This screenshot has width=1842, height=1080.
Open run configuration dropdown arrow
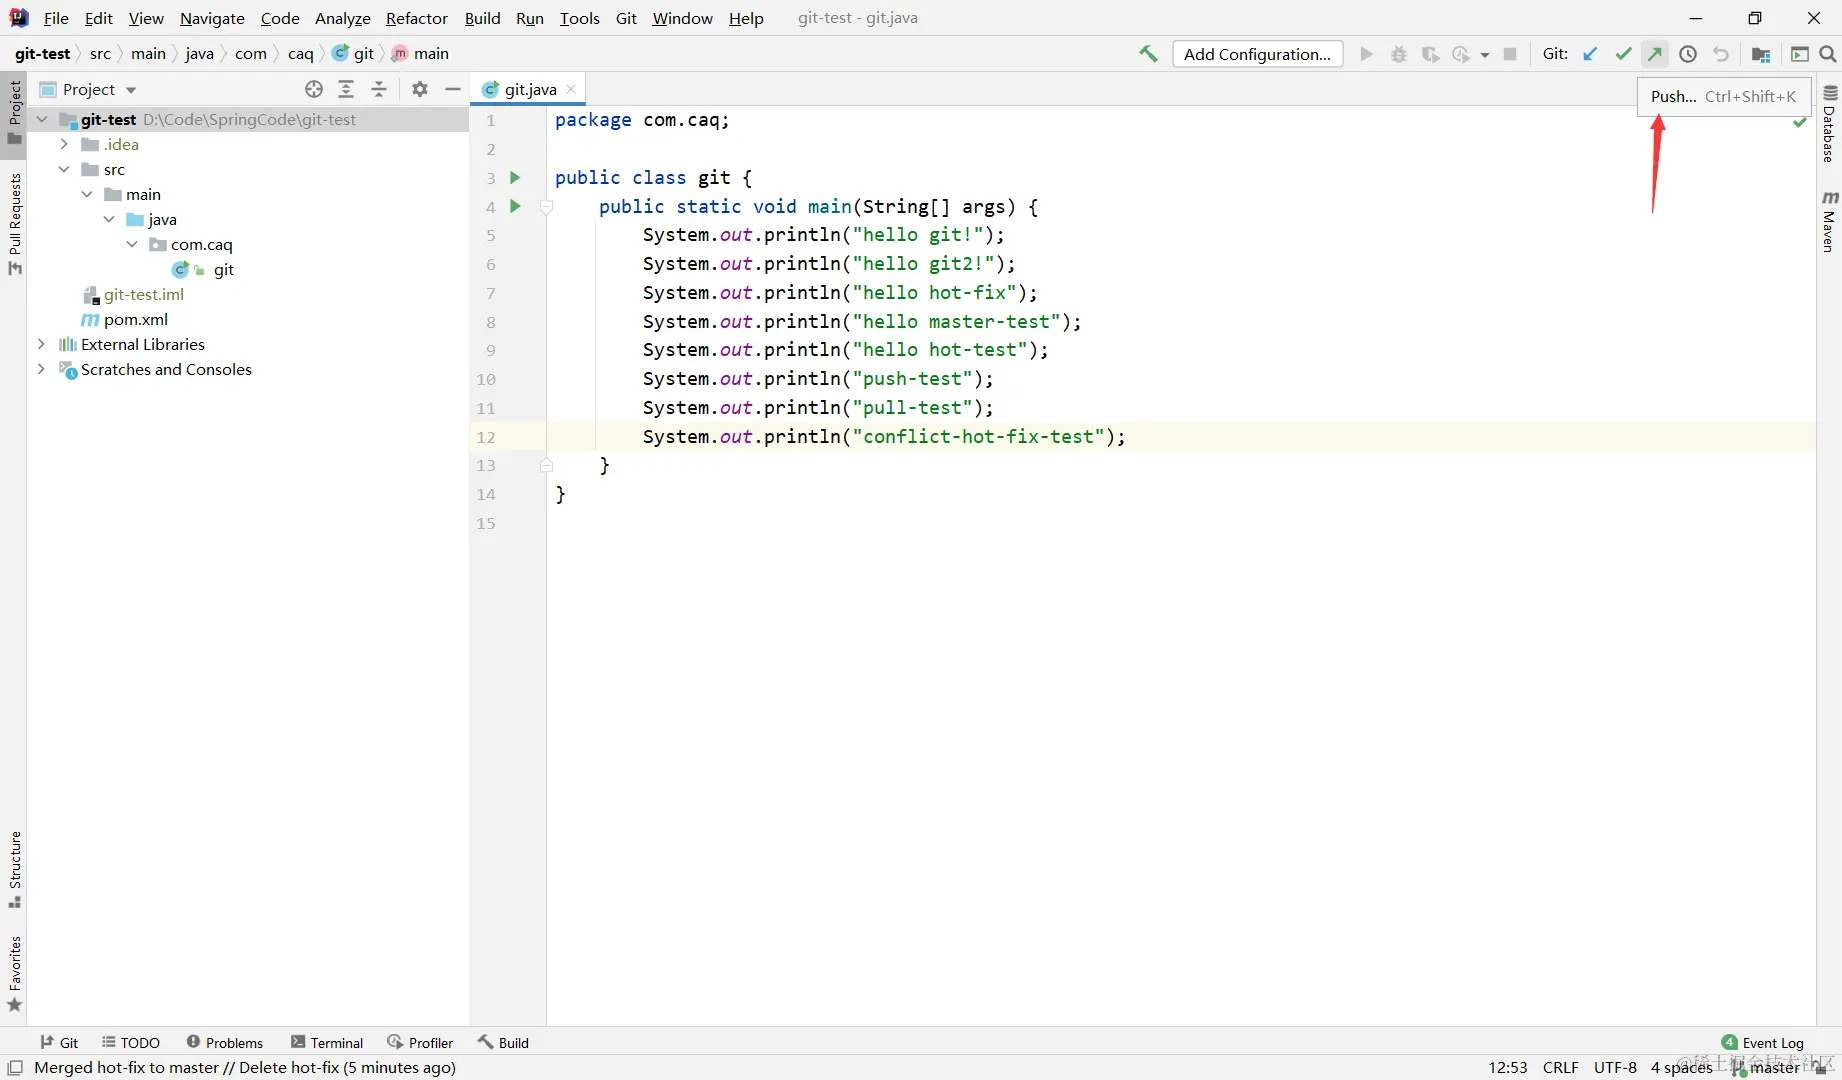[1485, 55]
